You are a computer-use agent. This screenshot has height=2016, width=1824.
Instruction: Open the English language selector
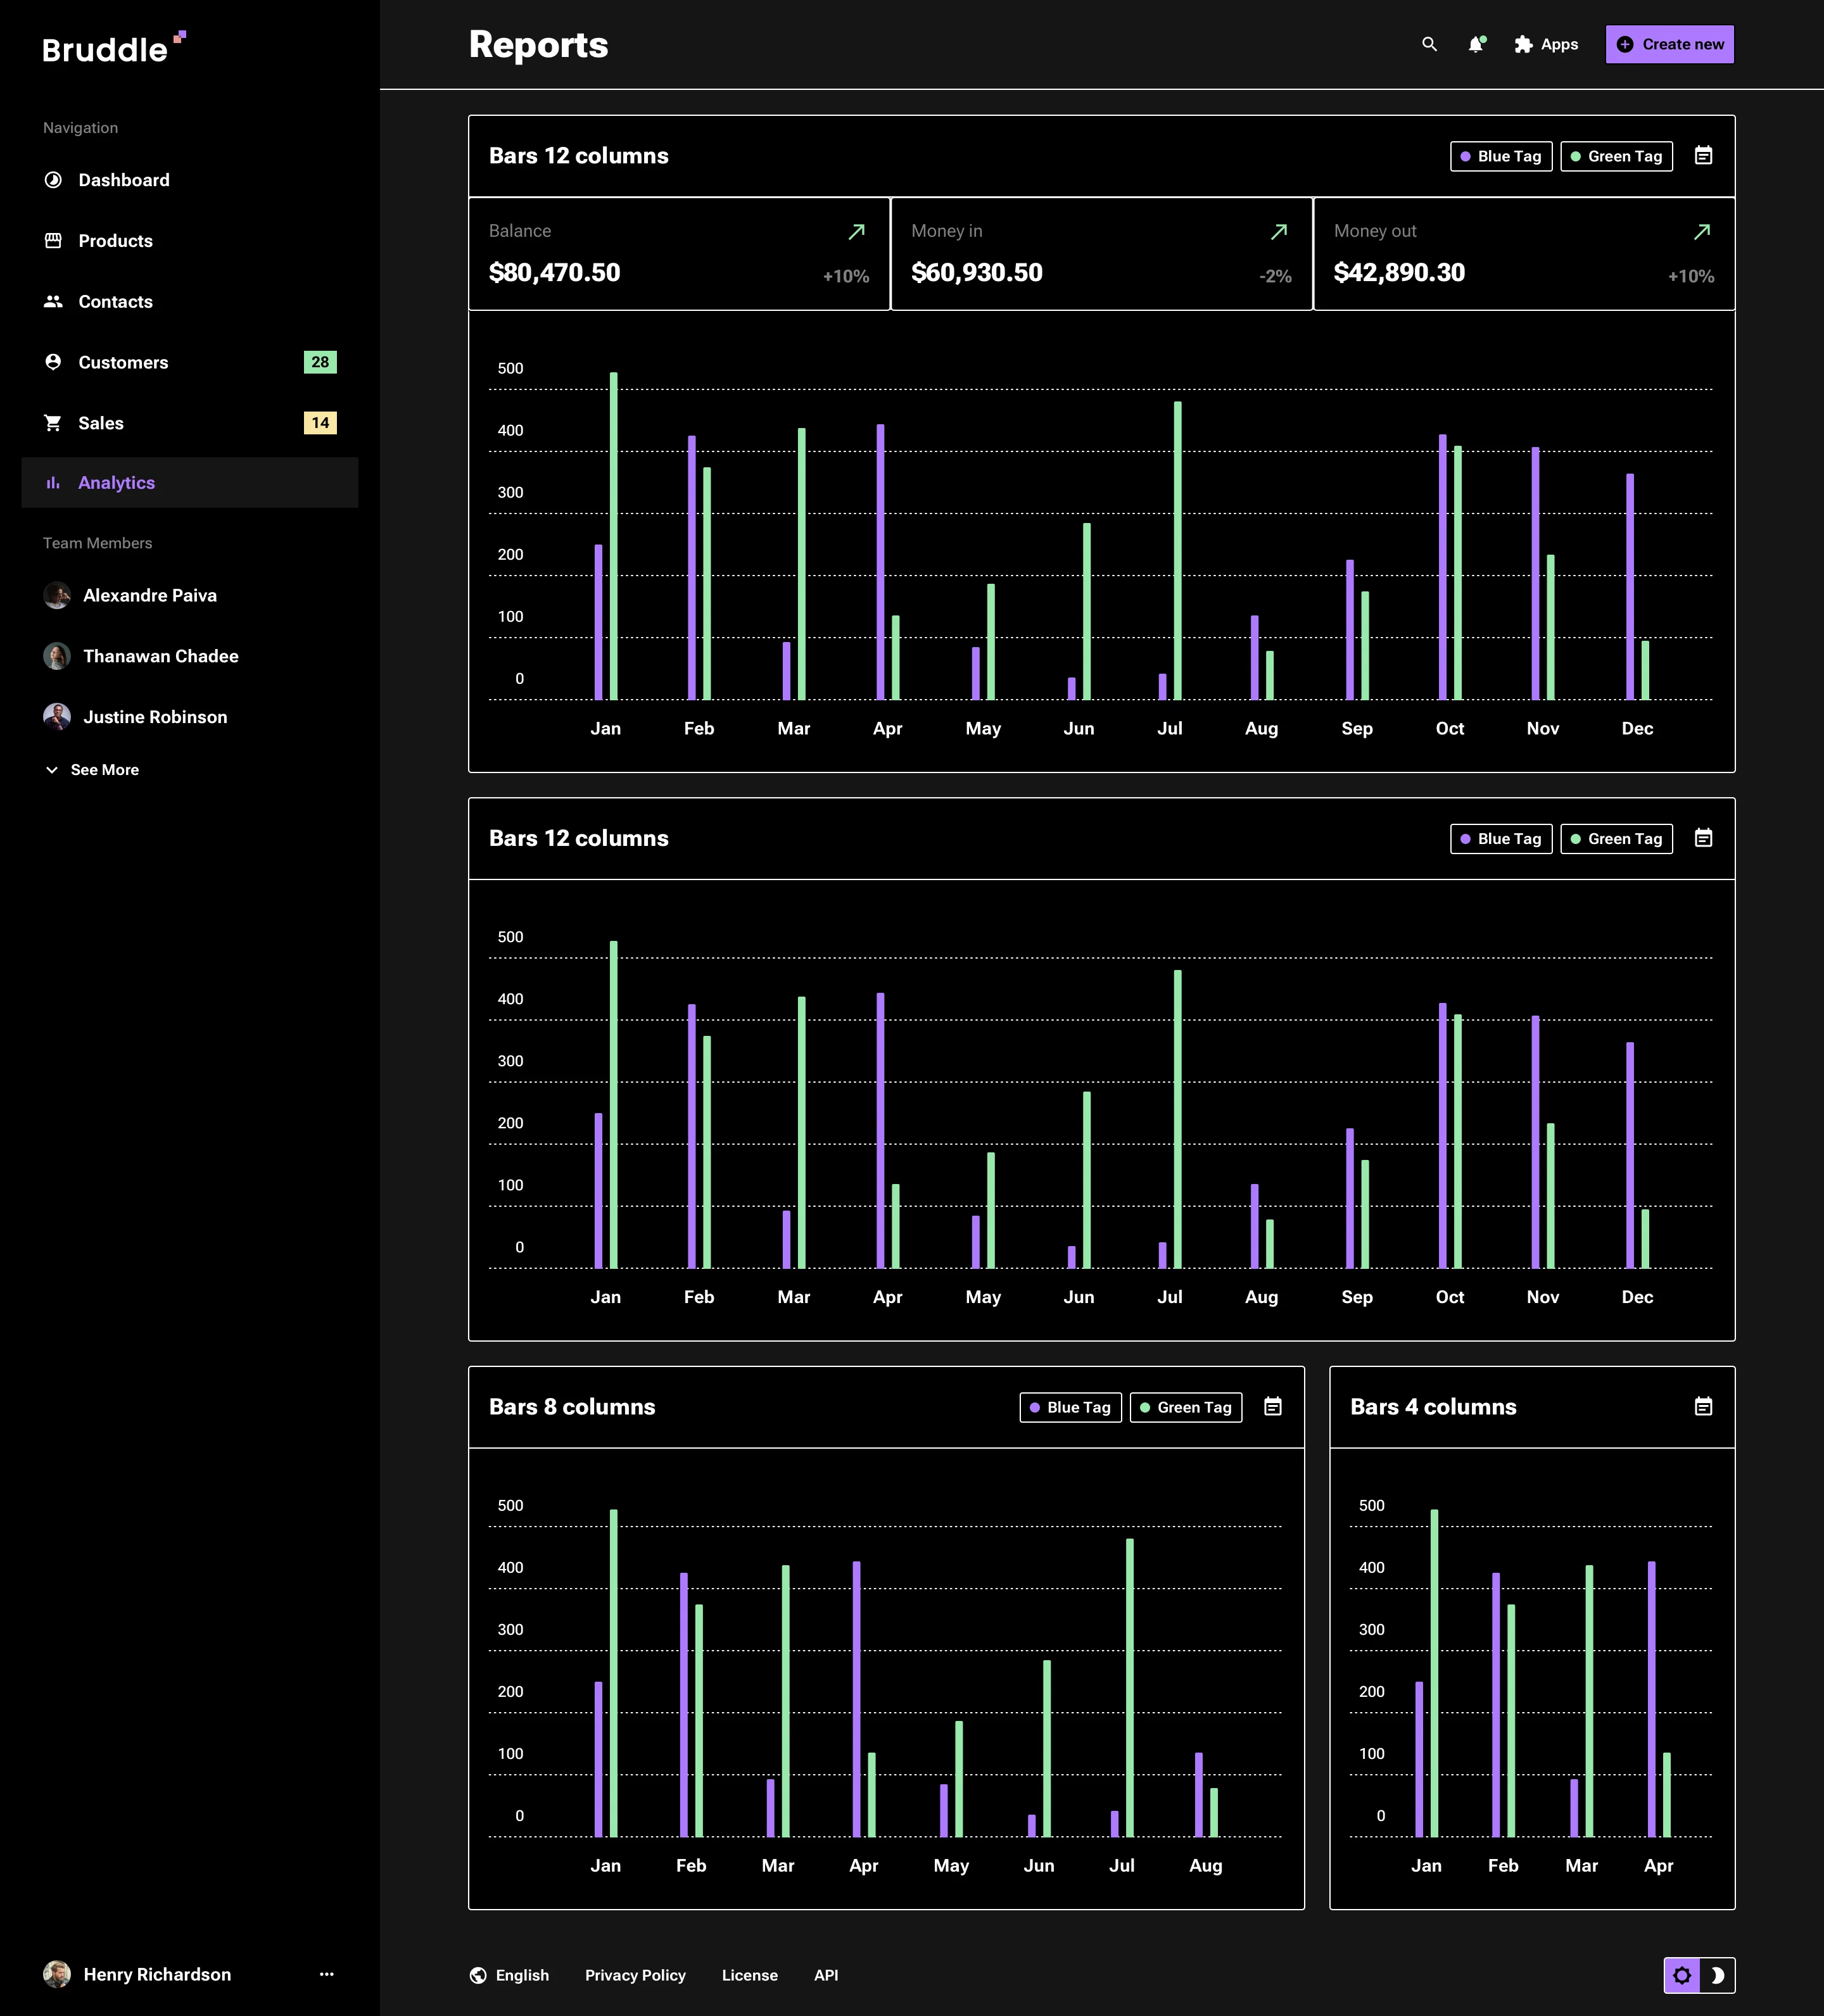(510, 1975)
